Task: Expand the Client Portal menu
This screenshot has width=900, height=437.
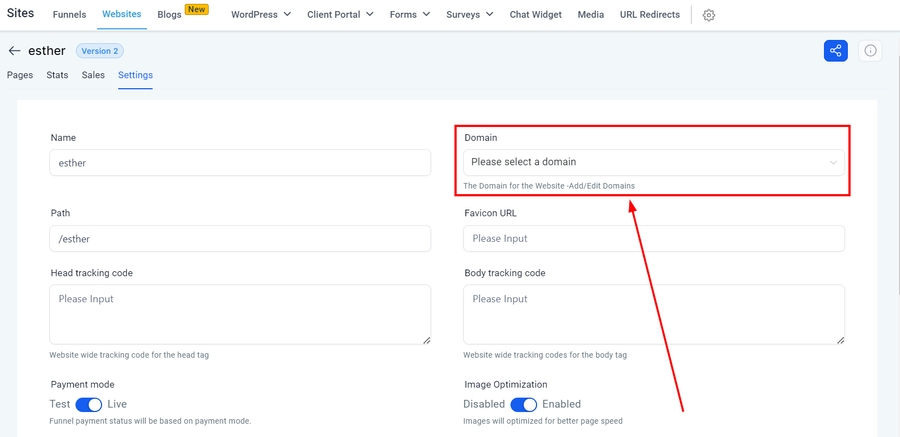Action: click(340, 15)
